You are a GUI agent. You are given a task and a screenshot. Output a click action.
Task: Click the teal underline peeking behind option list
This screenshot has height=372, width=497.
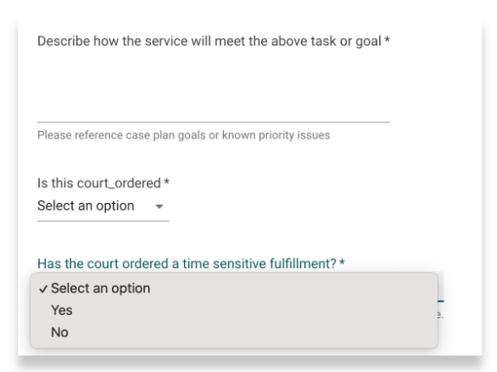click(441, 301)
